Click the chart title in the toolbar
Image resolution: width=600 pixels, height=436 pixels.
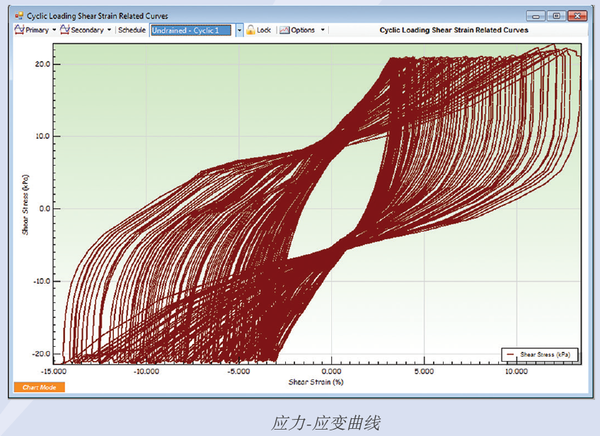[454, 30]
